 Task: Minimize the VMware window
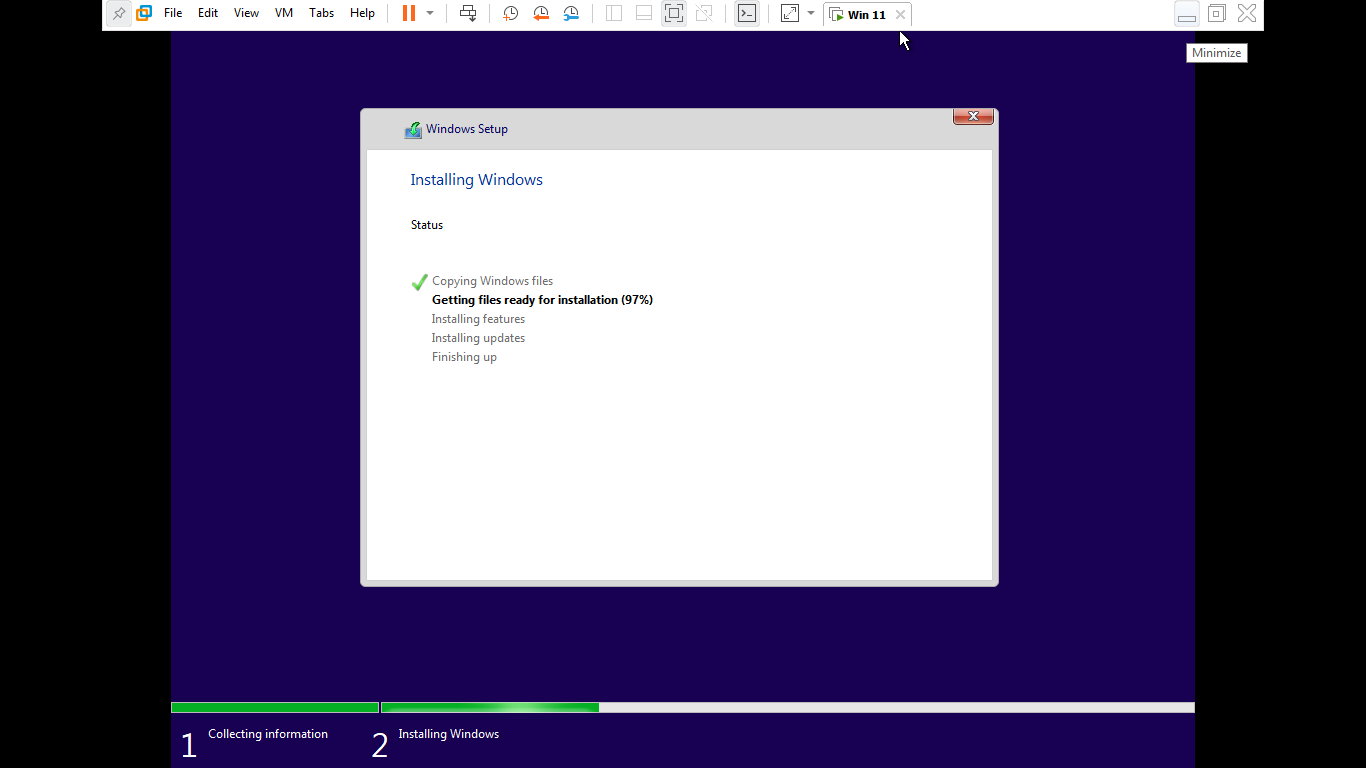coord(1186,14)
